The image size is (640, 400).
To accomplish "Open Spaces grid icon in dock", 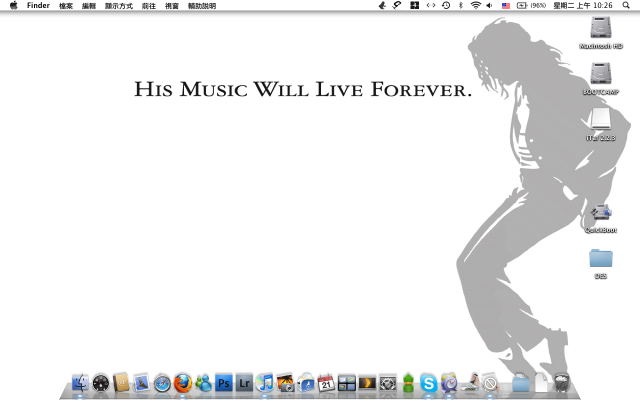I will 347,383.
